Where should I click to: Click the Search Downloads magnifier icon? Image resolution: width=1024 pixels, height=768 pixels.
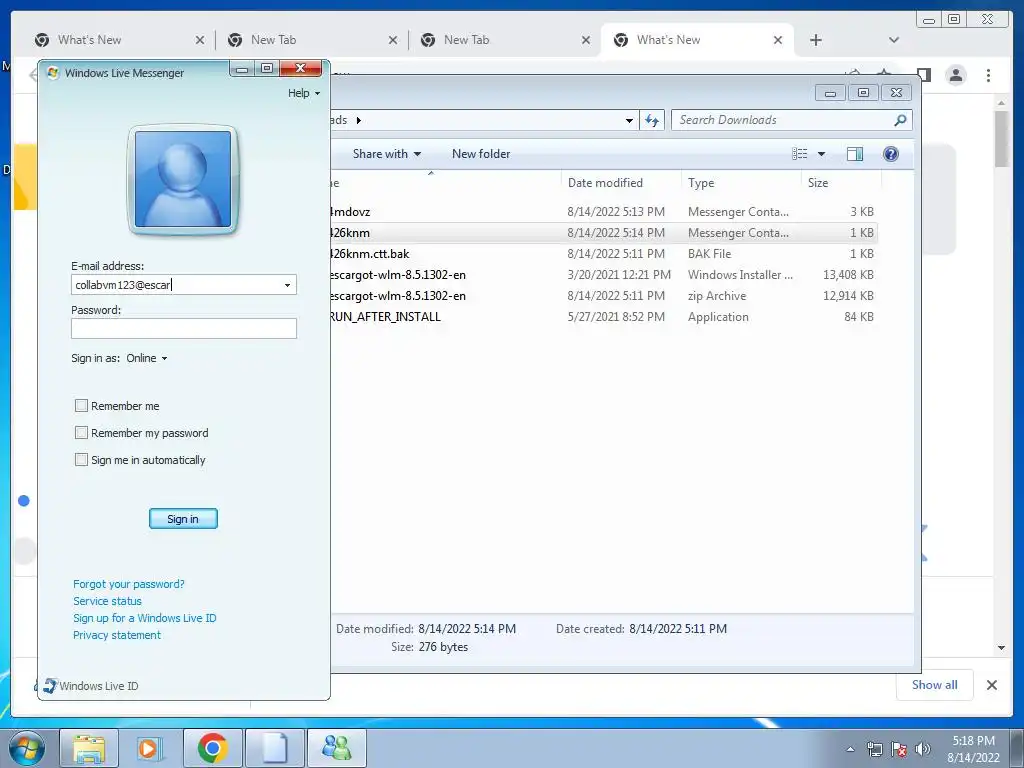[900, 120]
